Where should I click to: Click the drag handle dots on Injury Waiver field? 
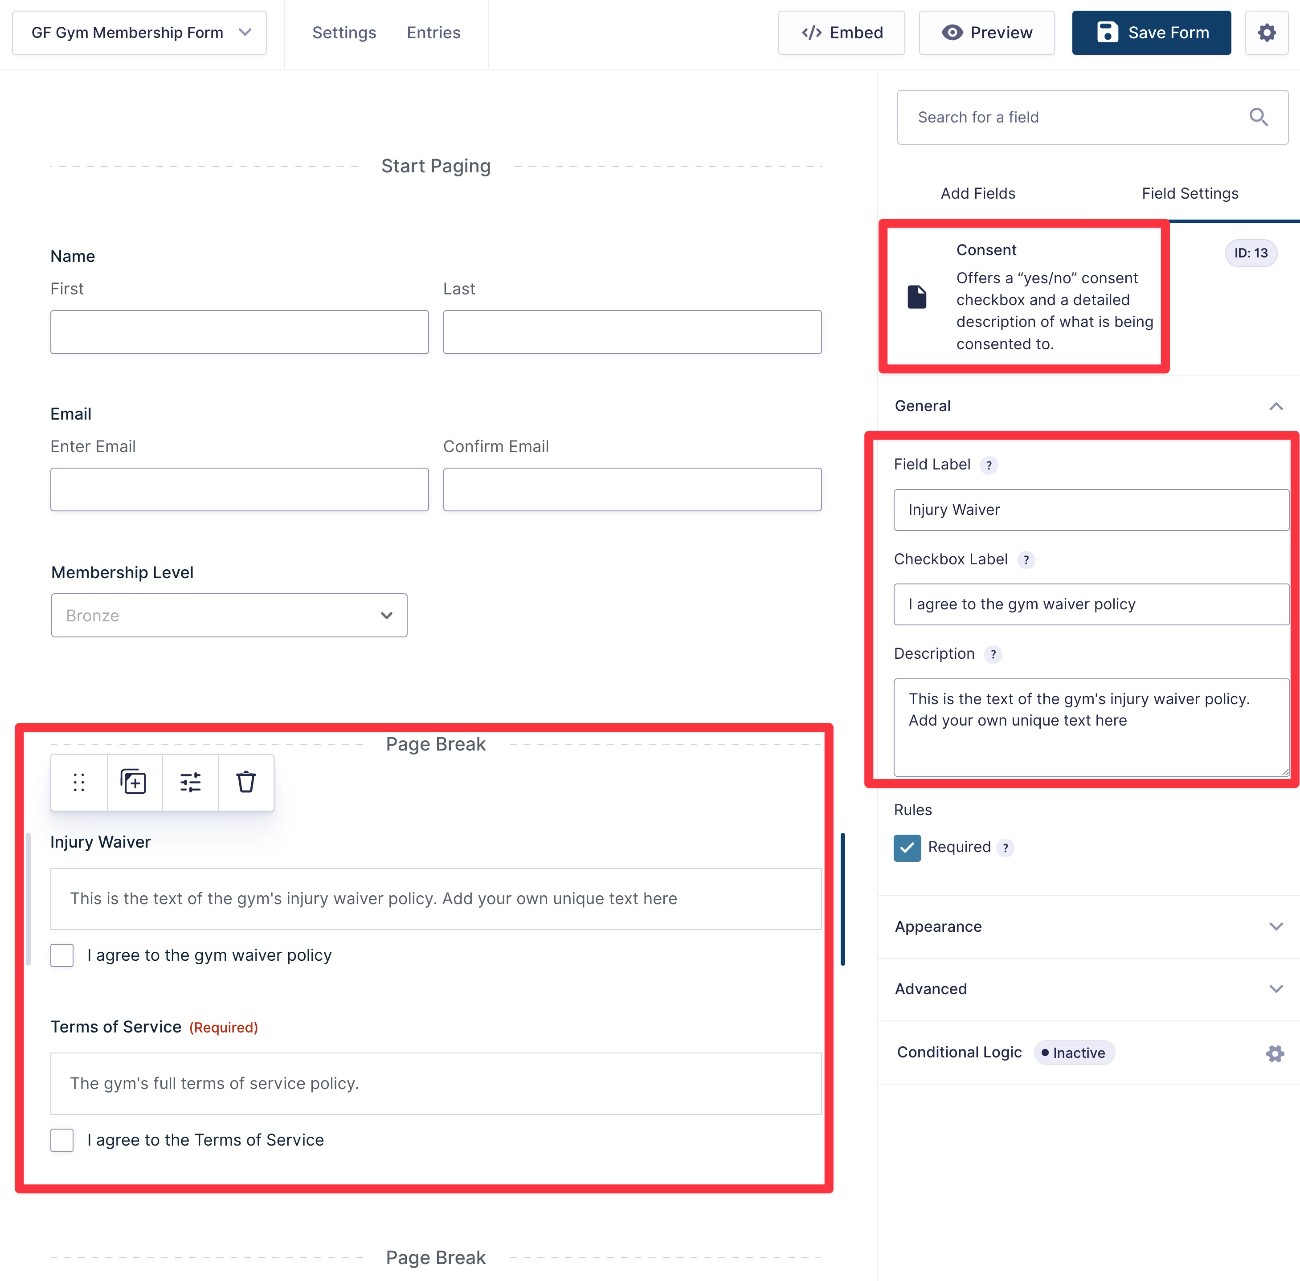click(x=78, y=782)
